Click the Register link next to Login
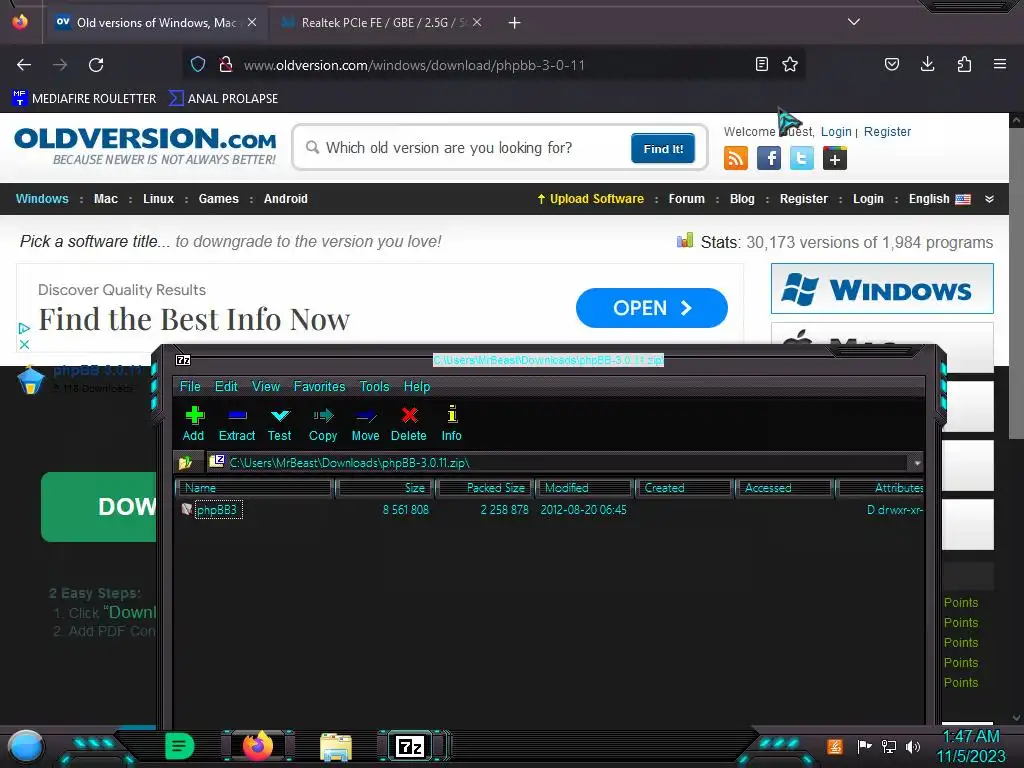The width and height of the screenshot is (1024, 768). tap(887, 131)
